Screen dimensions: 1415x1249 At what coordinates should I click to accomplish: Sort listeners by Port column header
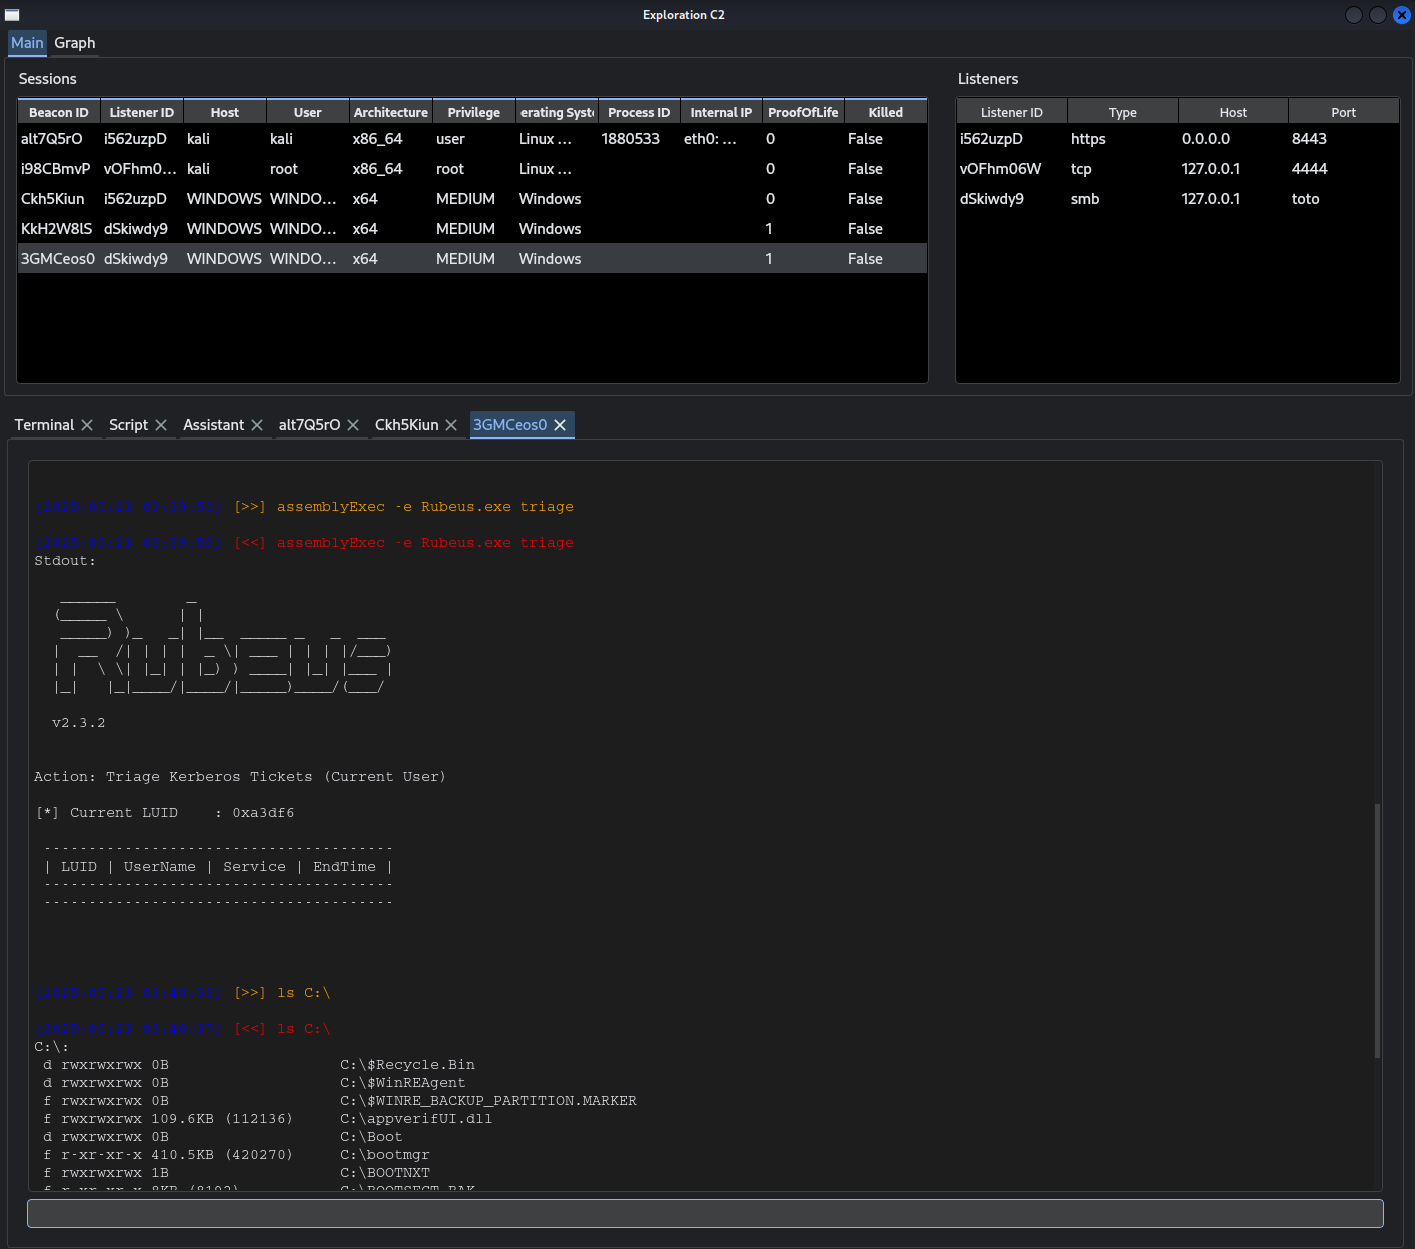click(x=1343, y=112)
